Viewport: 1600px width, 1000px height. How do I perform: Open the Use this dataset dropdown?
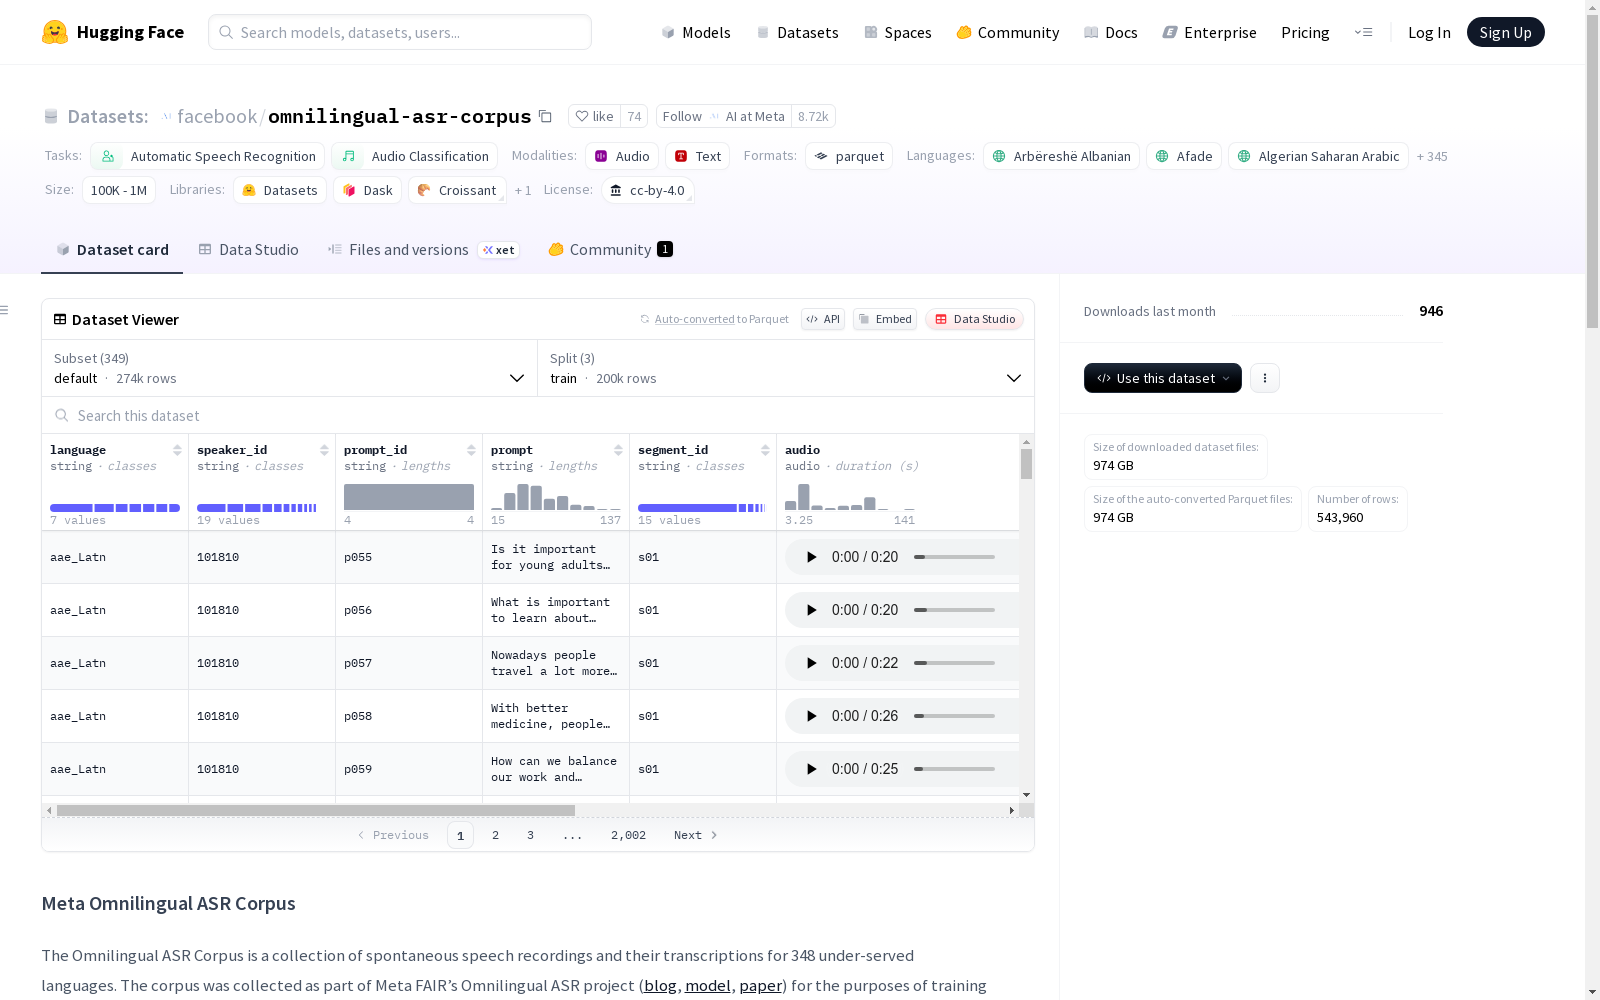pos(1163,378)
